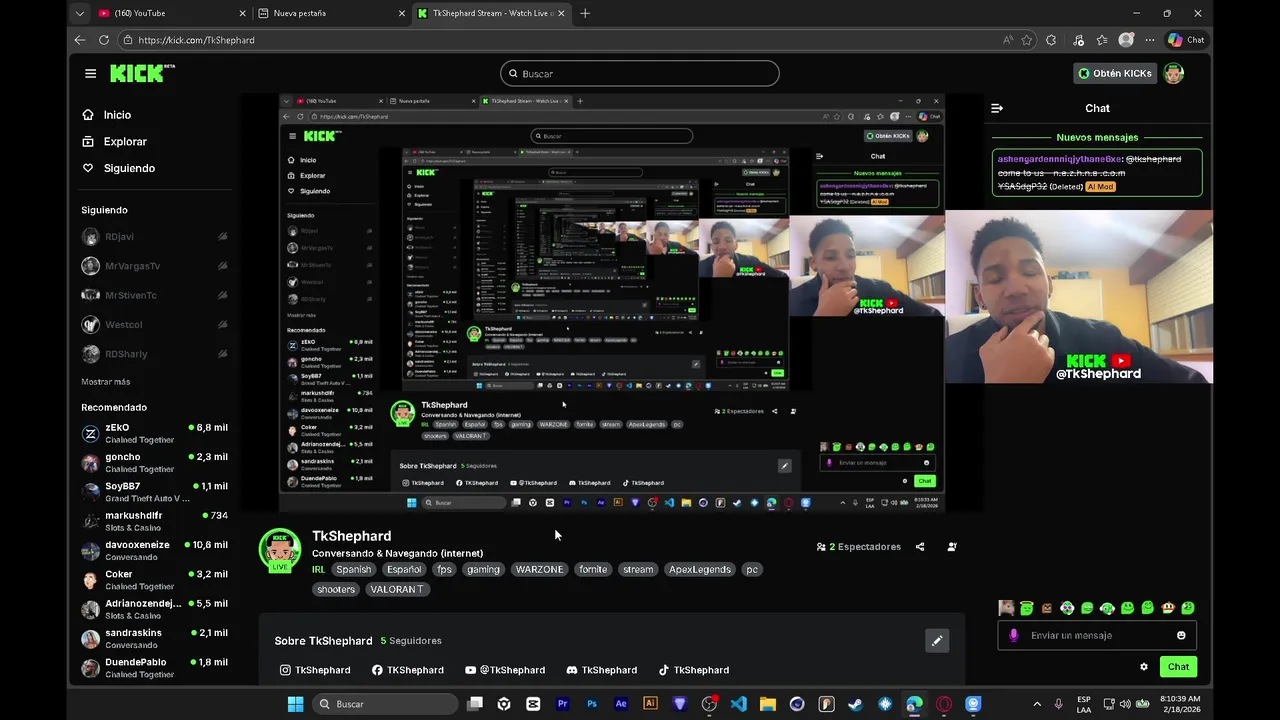1280x720 pixels.
Task: Open TkShephard Facebook link
Action: coord(407,670)
